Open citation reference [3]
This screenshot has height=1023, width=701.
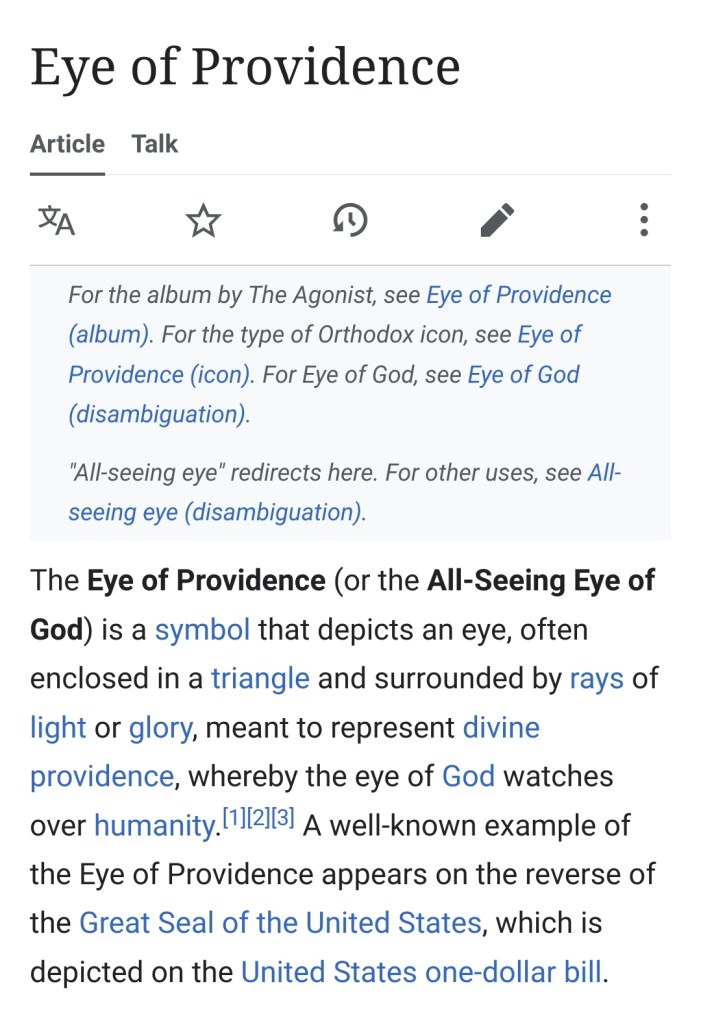tap(282, 820)
